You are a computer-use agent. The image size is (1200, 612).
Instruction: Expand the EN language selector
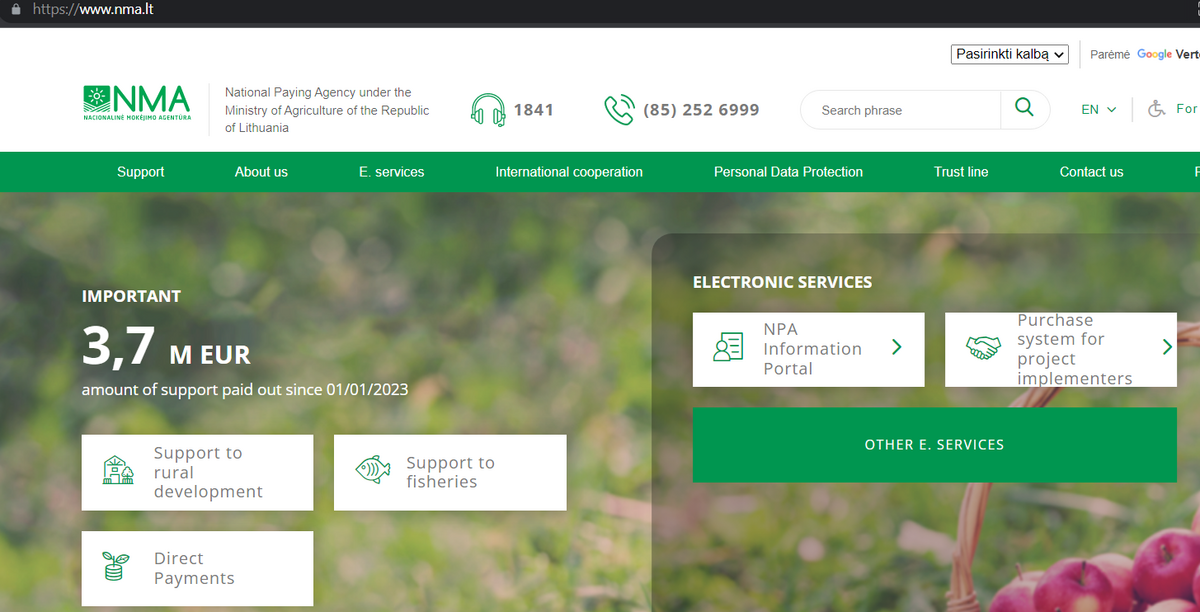(x=1098, y=110)
